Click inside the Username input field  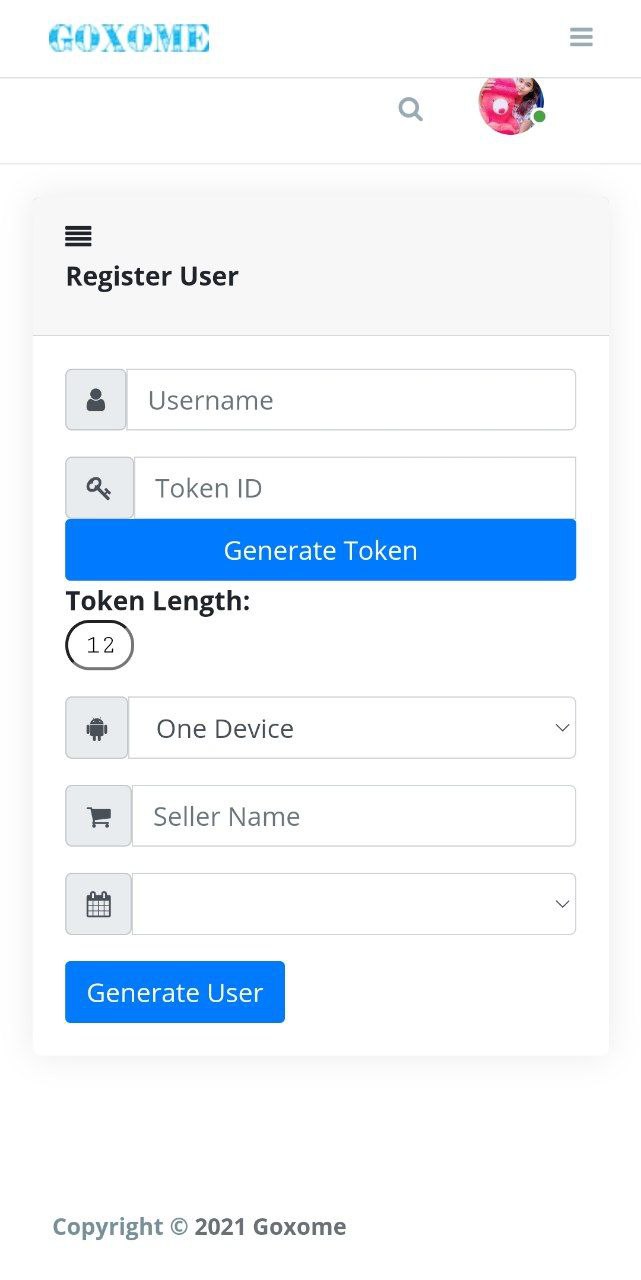click(x=352, y=399)
